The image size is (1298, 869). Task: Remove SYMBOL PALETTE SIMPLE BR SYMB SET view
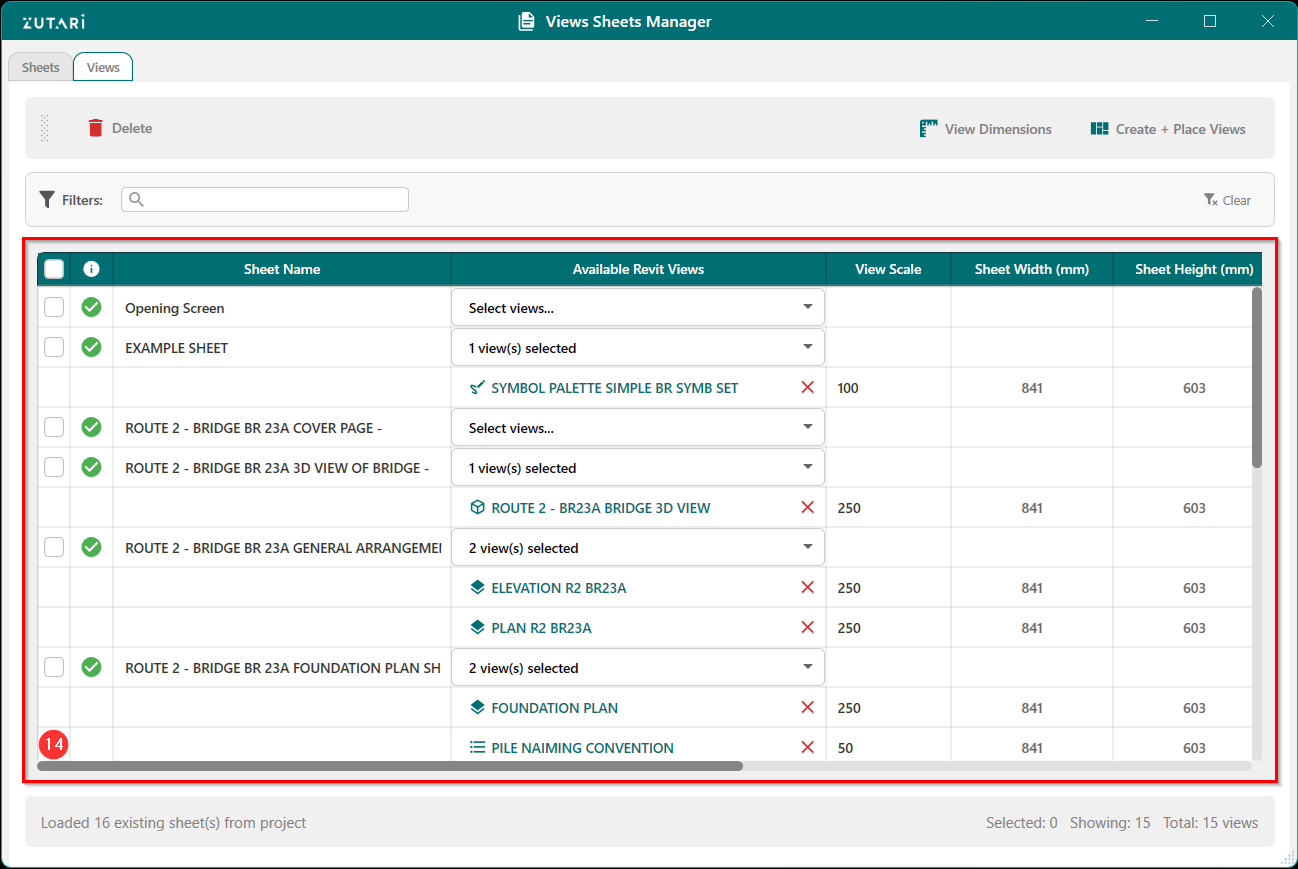807,388
